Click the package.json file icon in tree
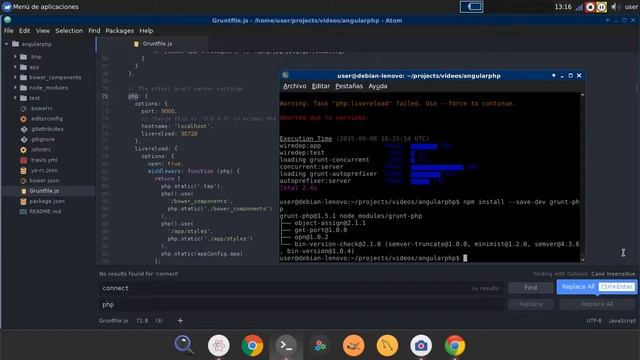640x360 pixels. pos(24,201)
